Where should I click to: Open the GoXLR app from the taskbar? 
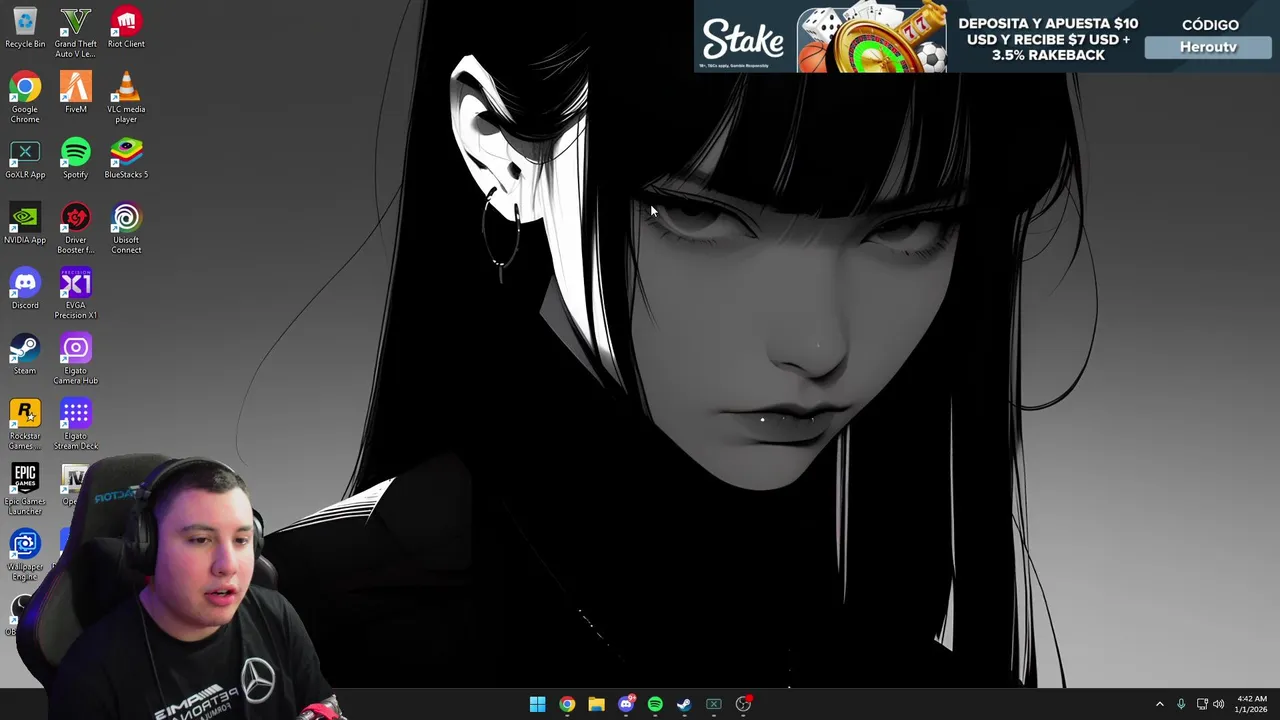tap(714, 704)
